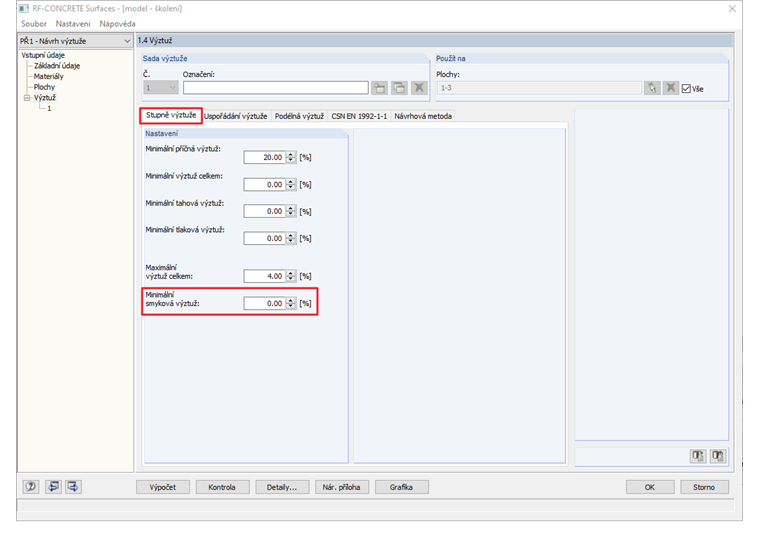760x545 pixels.
Task: Collapse the Výztuž tree node
Action: (x=27, y=98)
